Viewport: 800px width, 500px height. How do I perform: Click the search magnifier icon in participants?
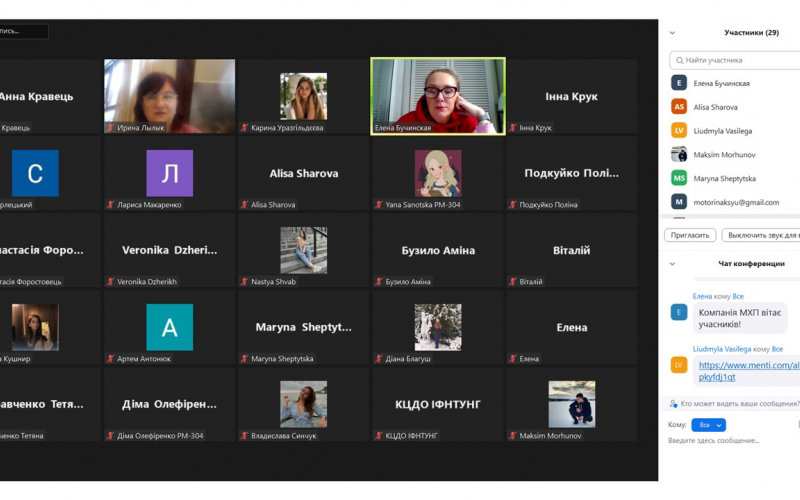(x=680, y=60)
